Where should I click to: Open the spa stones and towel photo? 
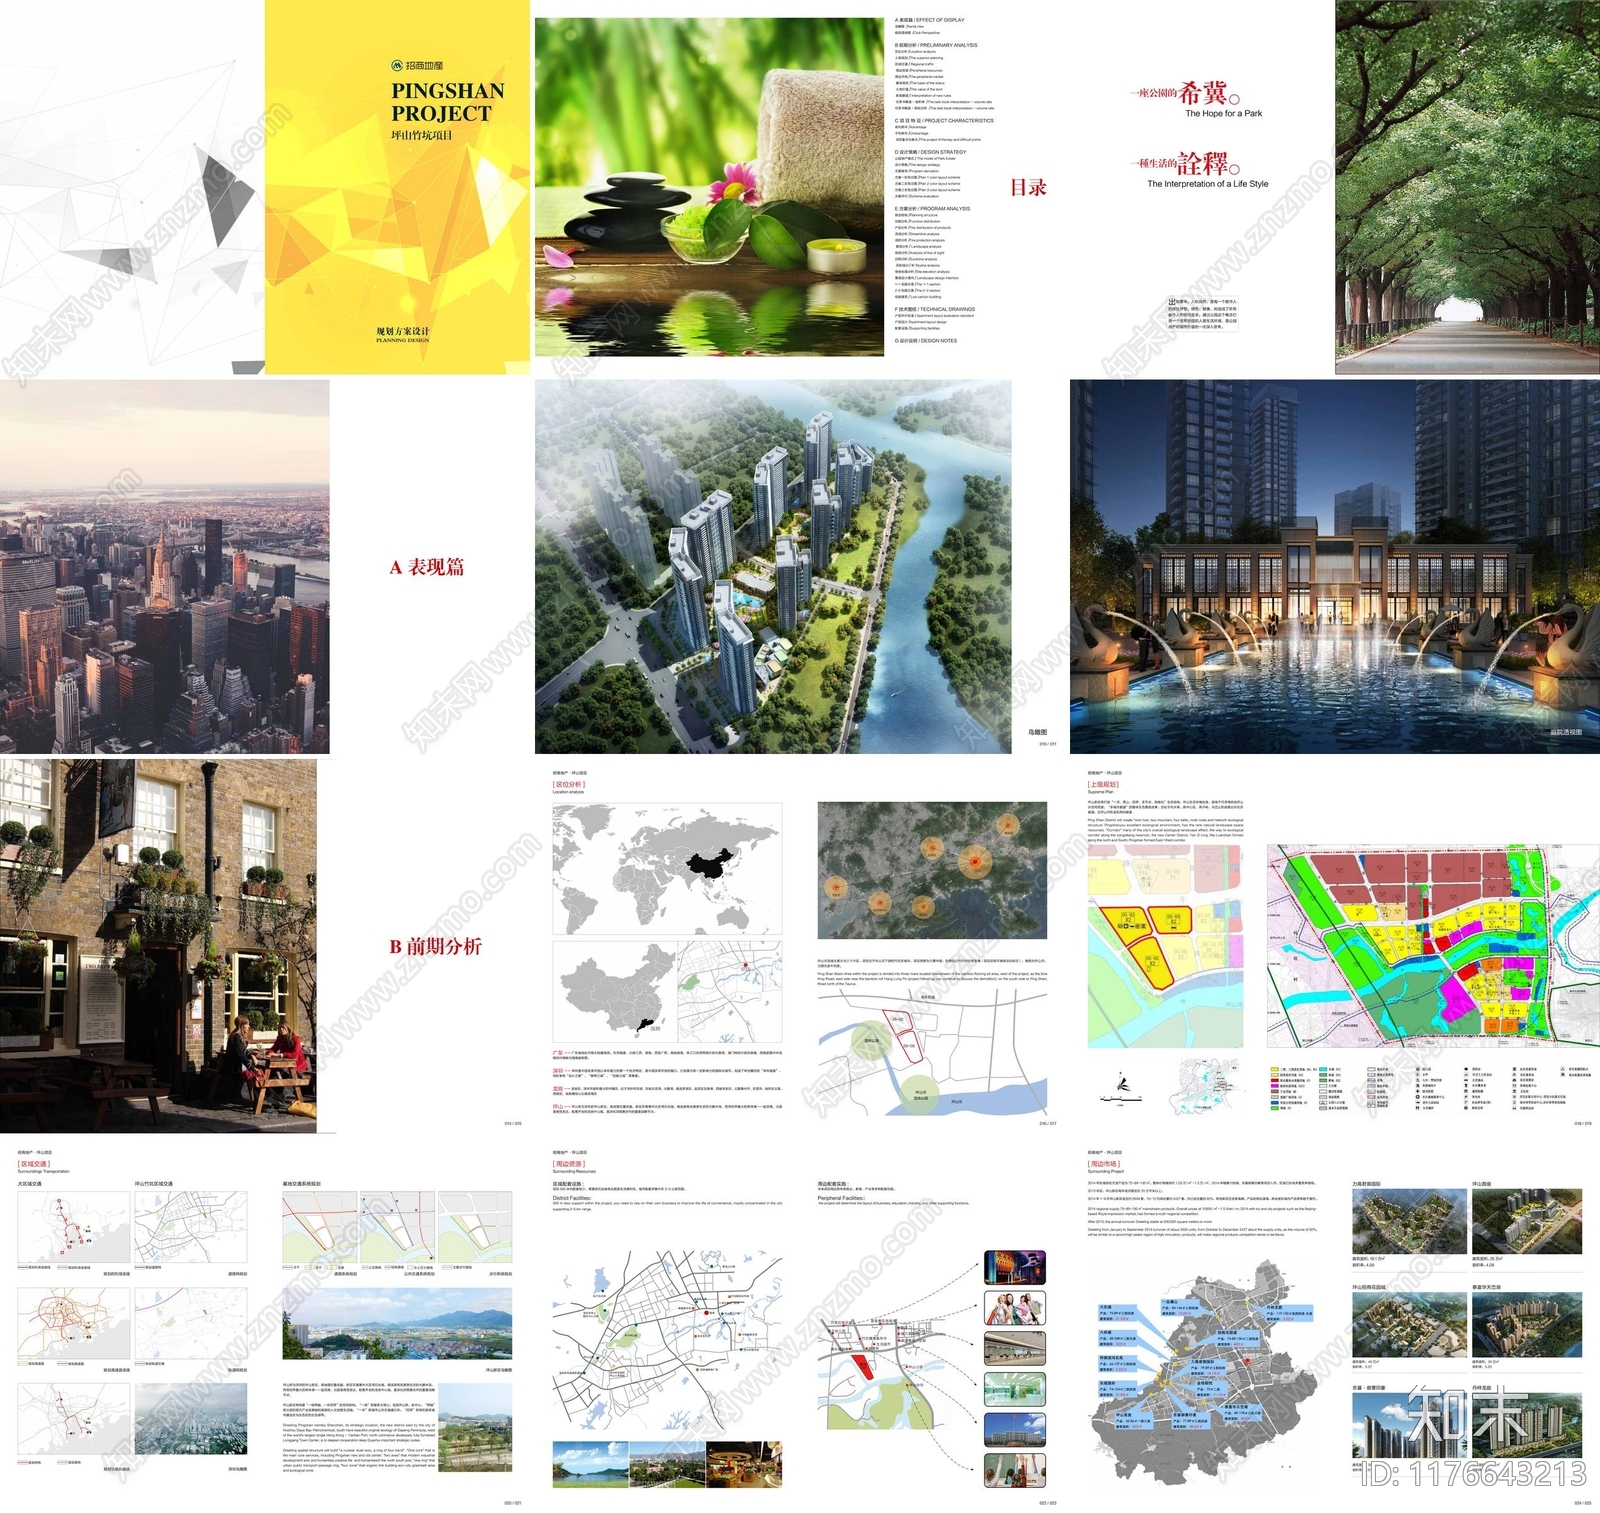pyautogui.click(x=709, y=187)
